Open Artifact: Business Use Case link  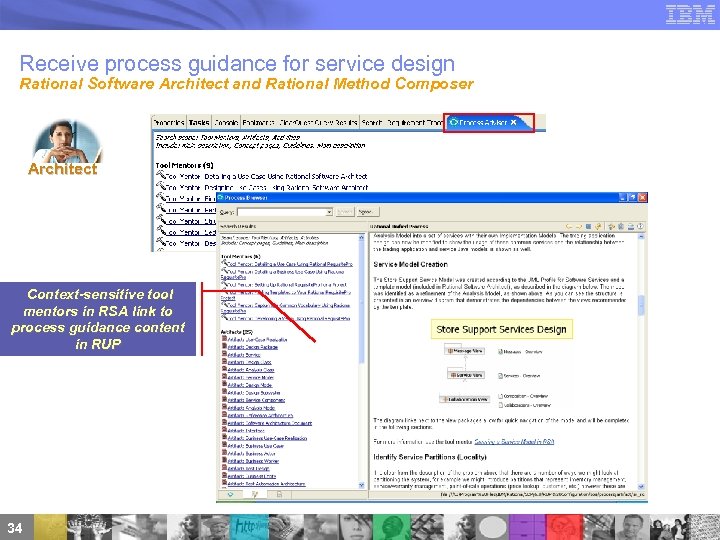[256, 446]
